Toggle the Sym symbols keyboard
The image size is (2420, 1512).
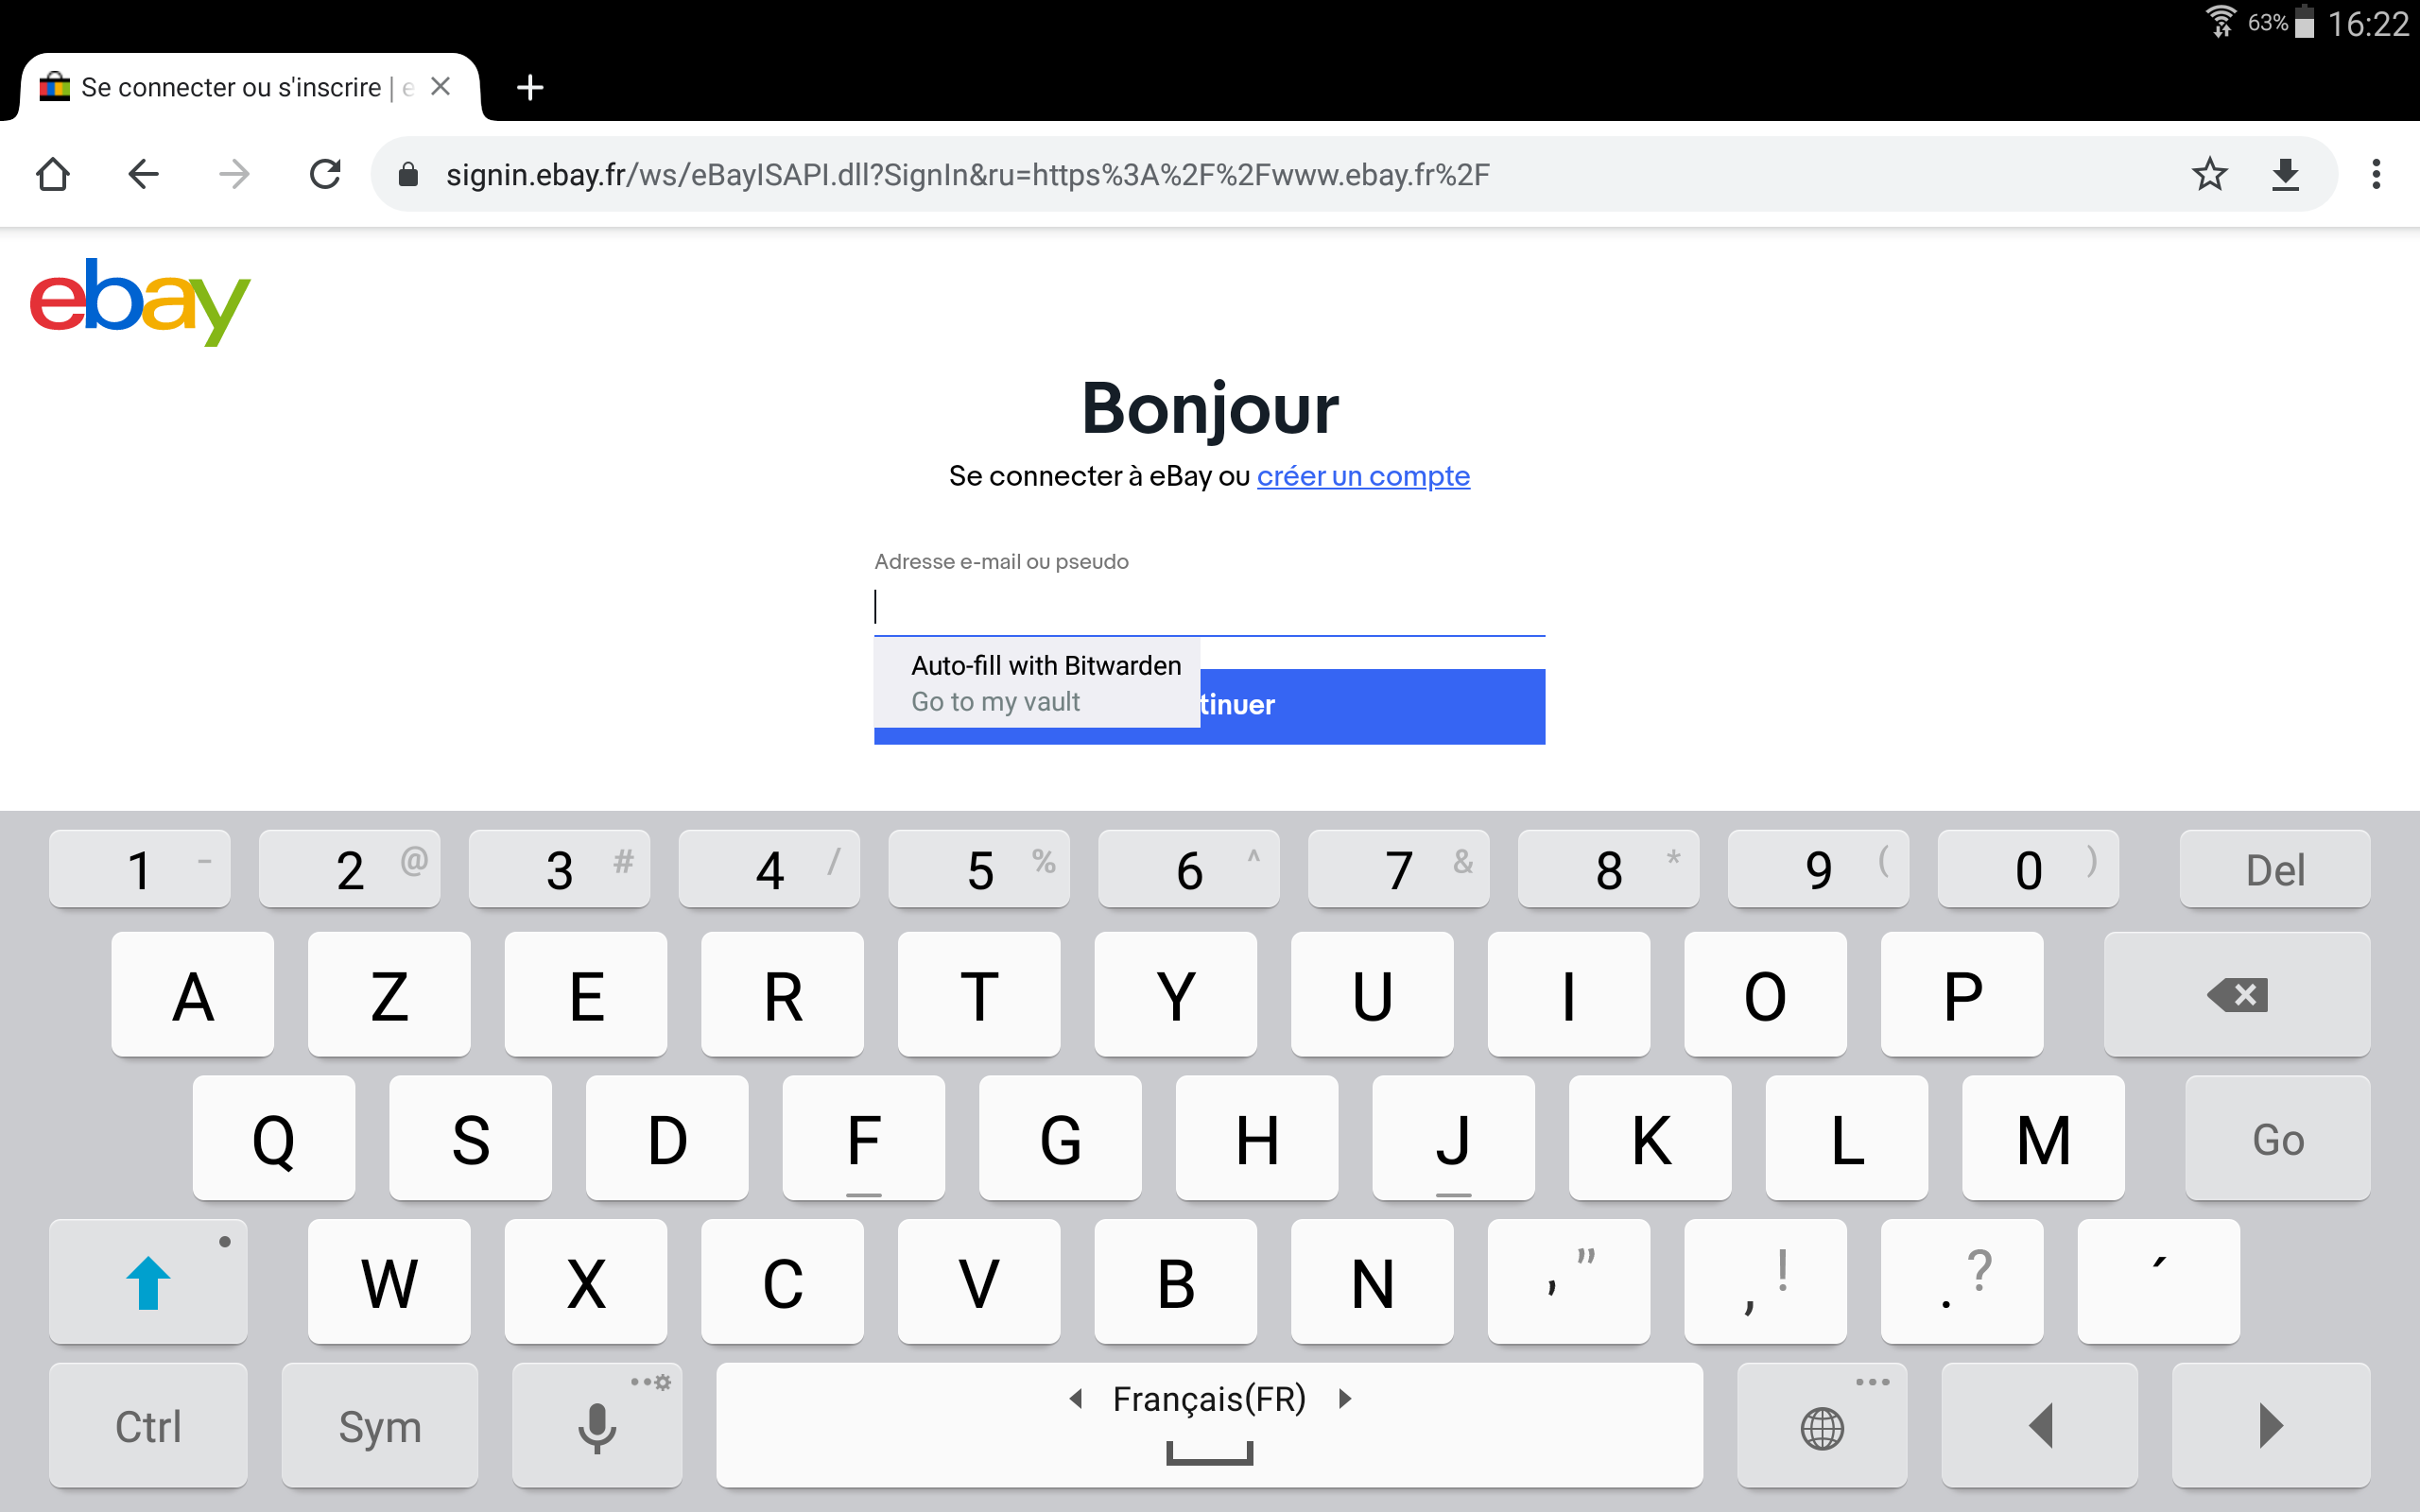coord(380,1425)
